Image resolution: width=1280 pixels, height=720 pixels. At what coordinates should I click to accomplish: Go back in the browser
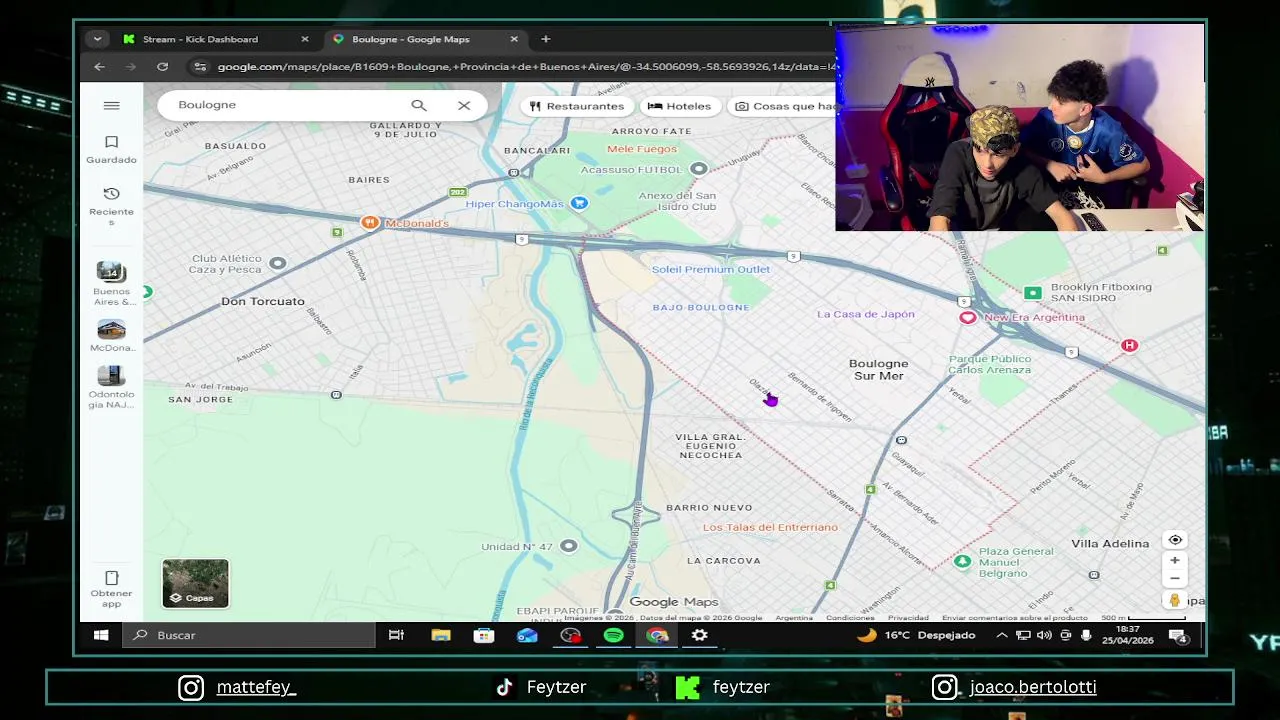coord(99,66)
